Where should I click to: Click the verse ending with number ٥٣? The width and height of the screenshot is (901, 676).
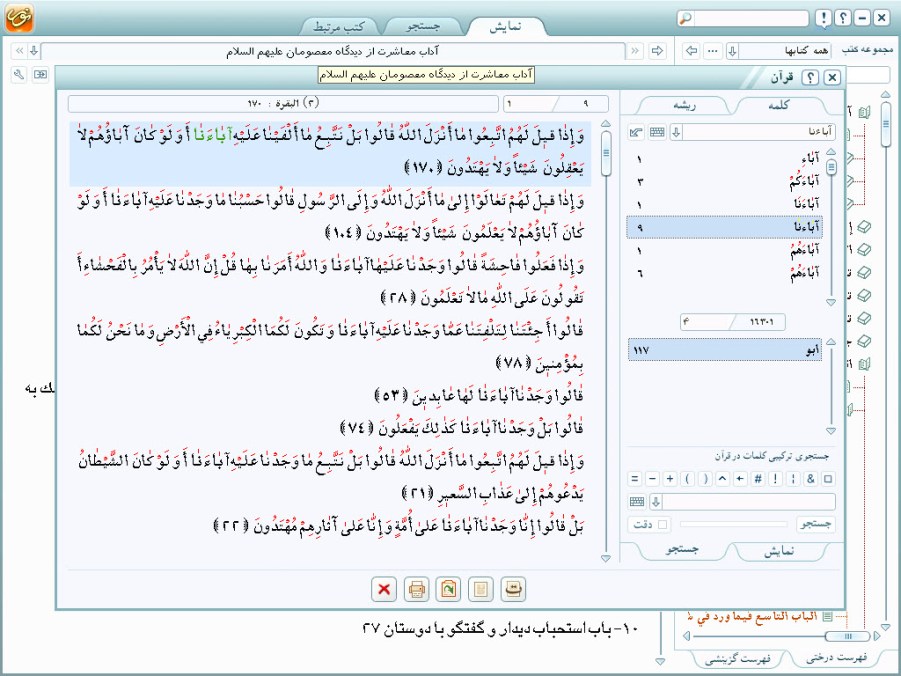479,395
